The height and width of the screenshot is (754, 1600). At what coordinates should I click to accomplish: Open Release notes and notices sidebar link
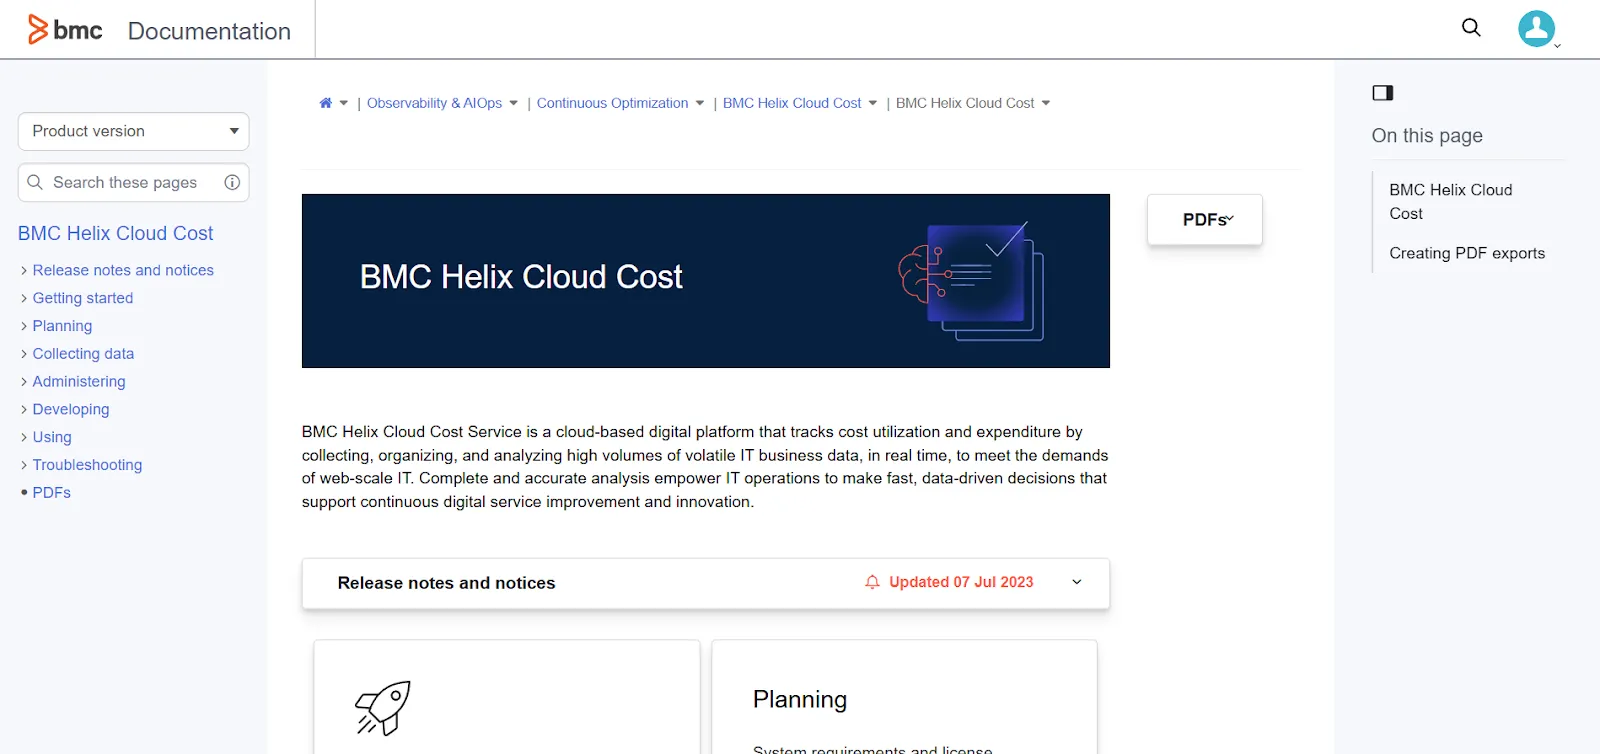pyautogui.click(x=123, y=270)
